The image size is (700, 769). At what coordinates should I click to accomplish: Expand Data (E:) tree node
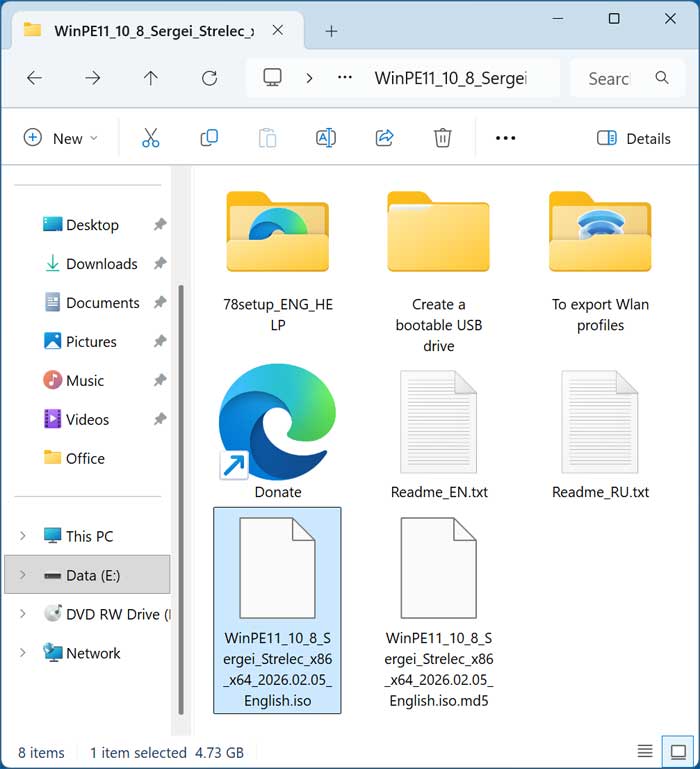tap(23, 575)
